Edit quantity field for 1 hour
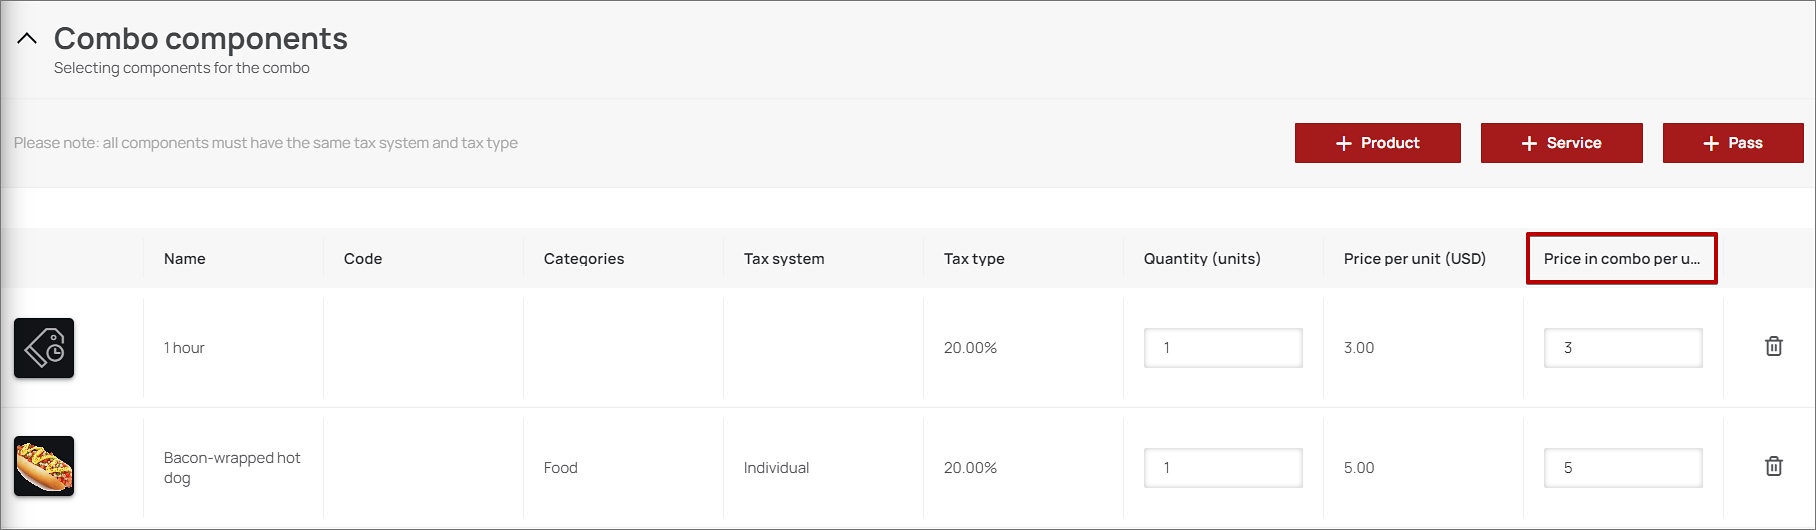This screenshot has width=1816, height=530. [x=1222, y=348]
